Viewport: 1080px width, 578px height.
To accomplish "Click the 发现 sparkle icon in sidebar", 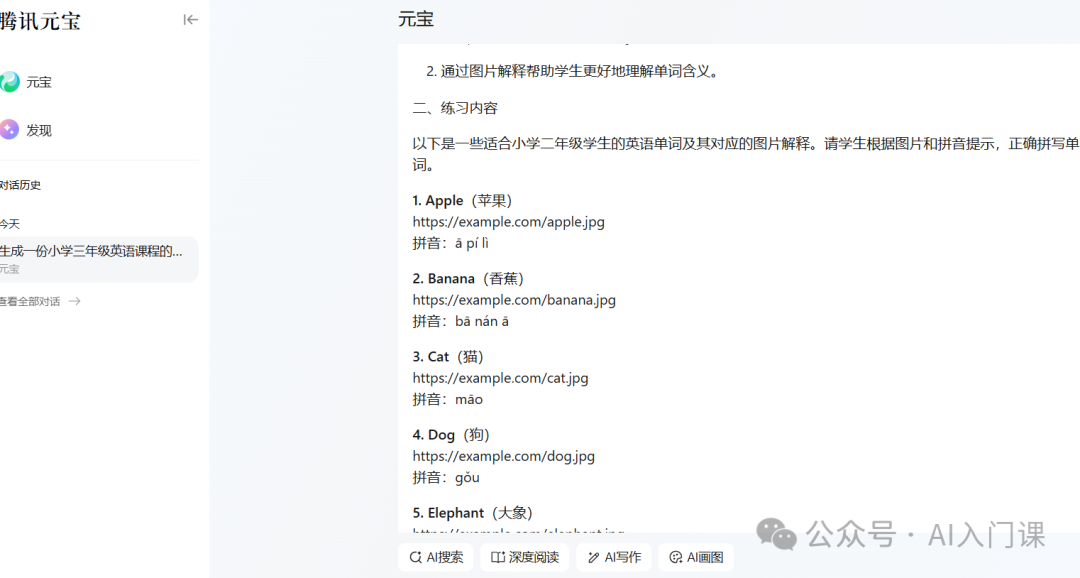I will (x=9, y=130).
